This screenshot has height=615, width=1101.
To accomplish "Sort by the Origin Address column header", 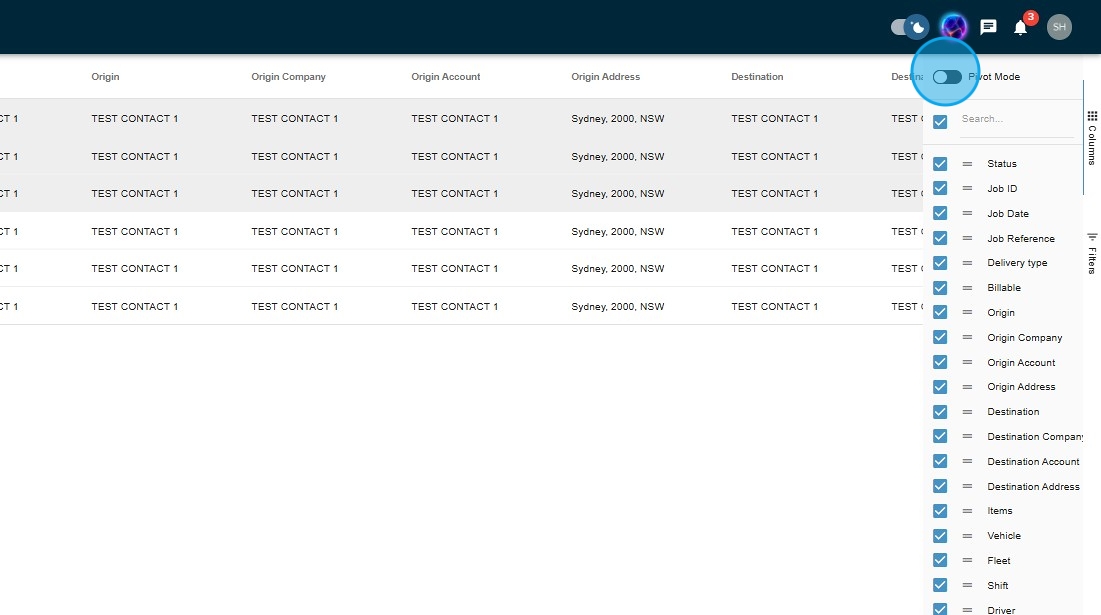I will pos(605,77).
